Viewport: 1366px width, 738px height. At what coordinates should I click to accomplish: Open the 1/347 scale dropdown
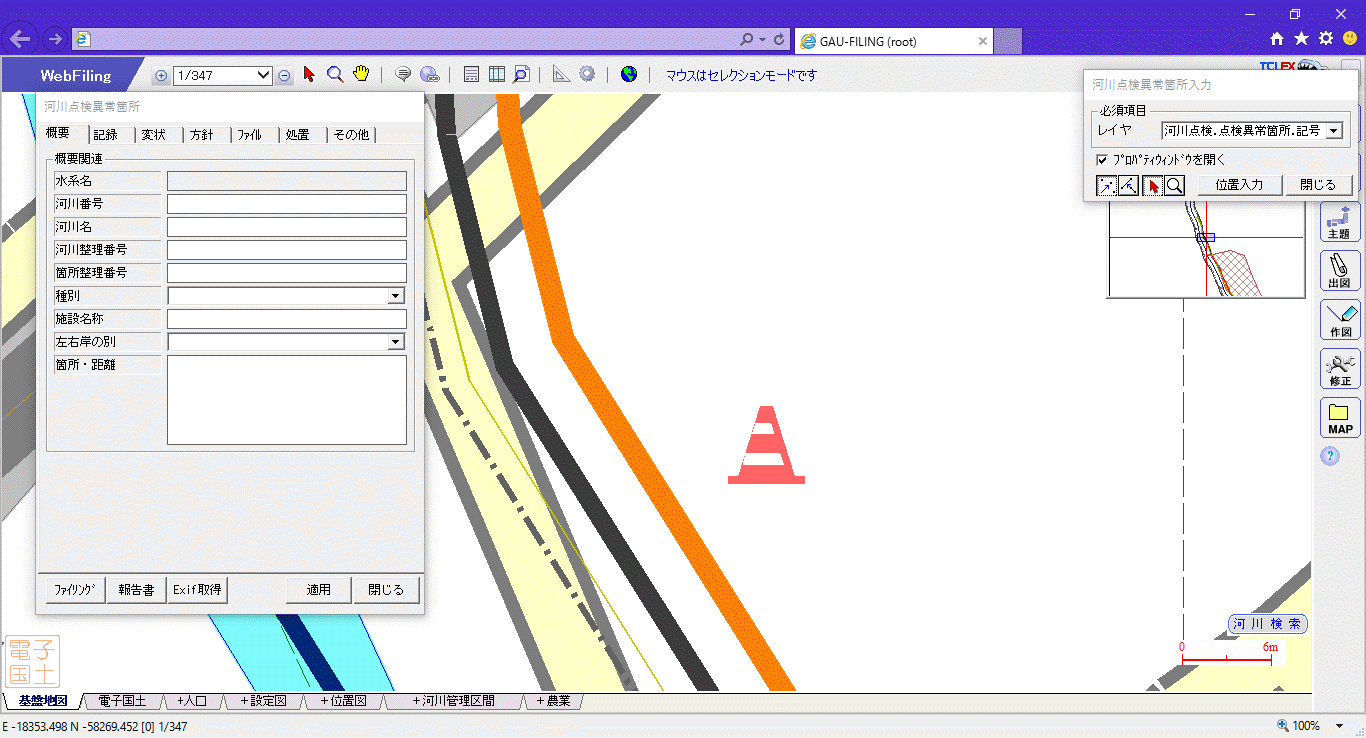tap(264, 75)
